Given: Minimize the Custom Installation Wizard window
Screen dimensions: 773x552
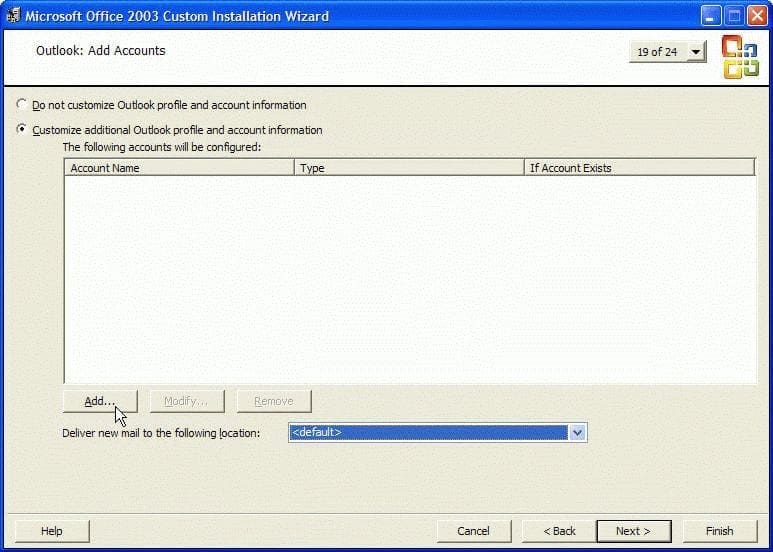Looking at the screenshot, I should 710,16.
